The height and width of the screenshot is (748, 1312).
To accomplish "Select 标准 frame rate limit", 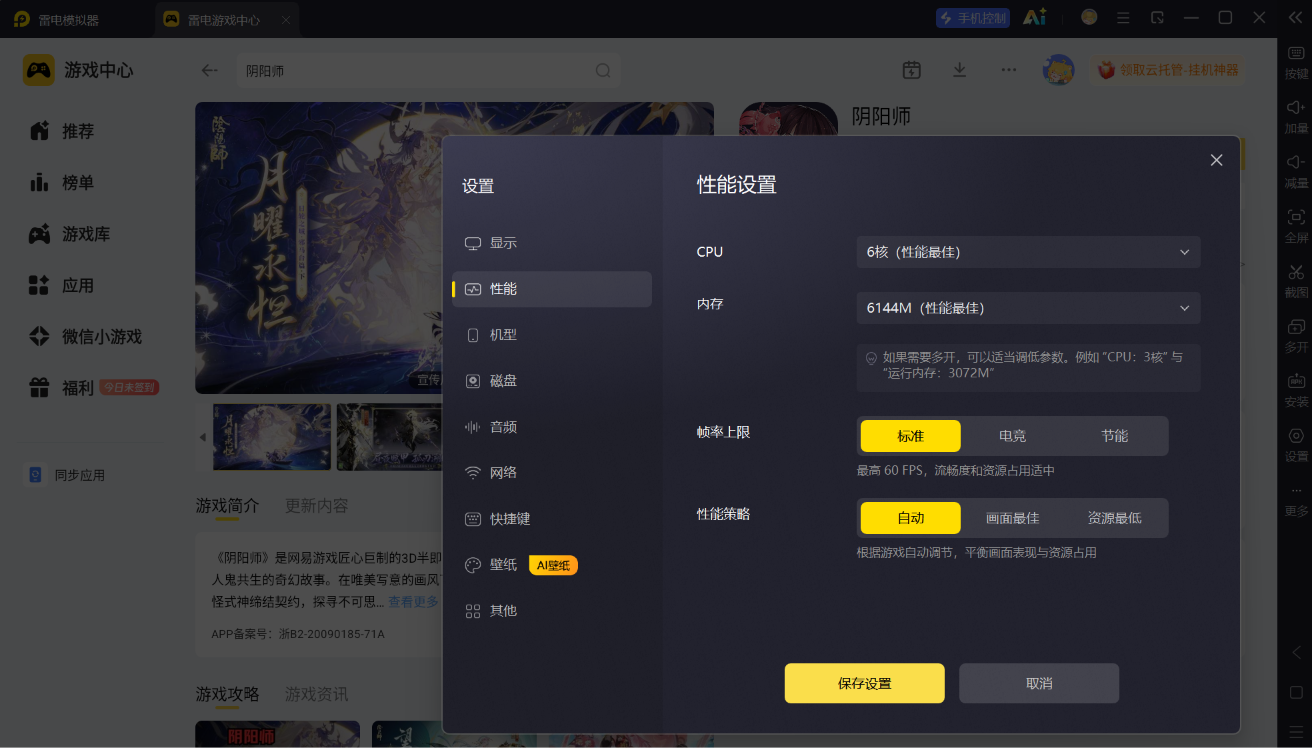I will tap(910, 436).
